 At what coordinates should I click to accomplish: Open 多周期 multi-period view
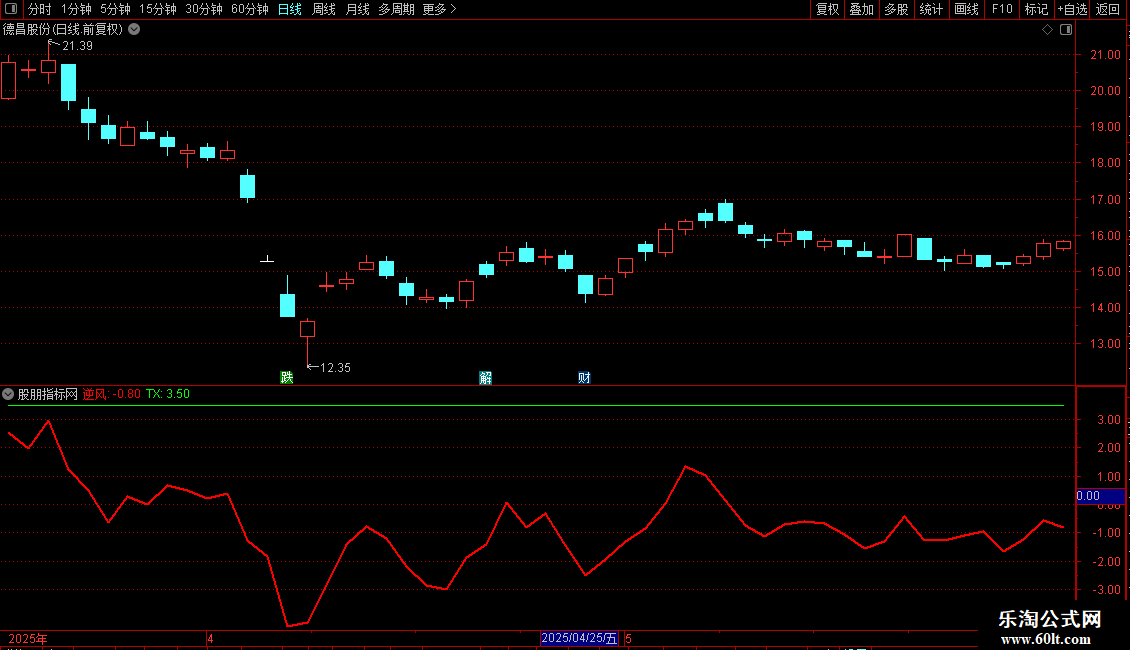tap(396, 9)
